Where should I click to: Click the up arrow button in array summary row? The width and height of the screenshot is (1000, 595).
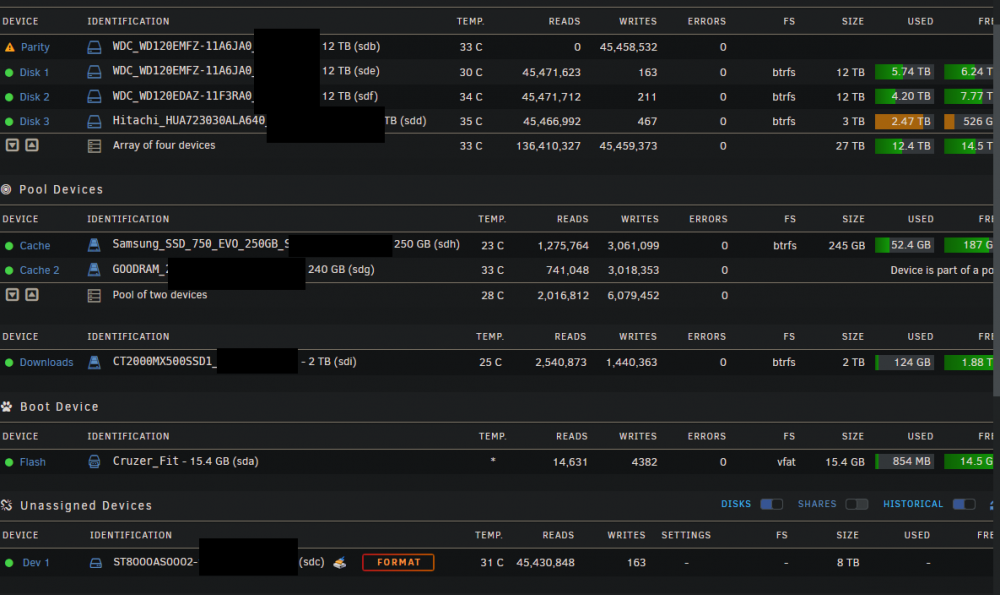coord(32,145)
